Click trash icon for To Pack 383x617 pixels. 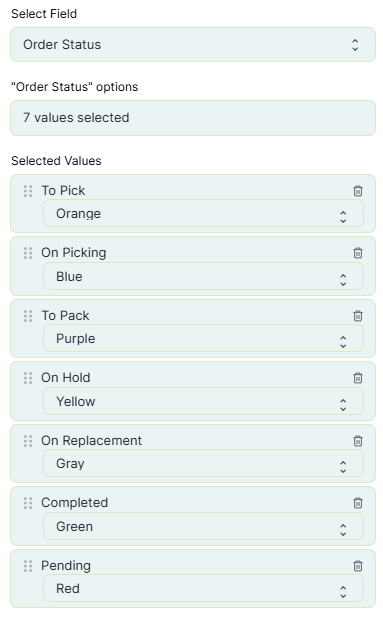coord(357,316)
